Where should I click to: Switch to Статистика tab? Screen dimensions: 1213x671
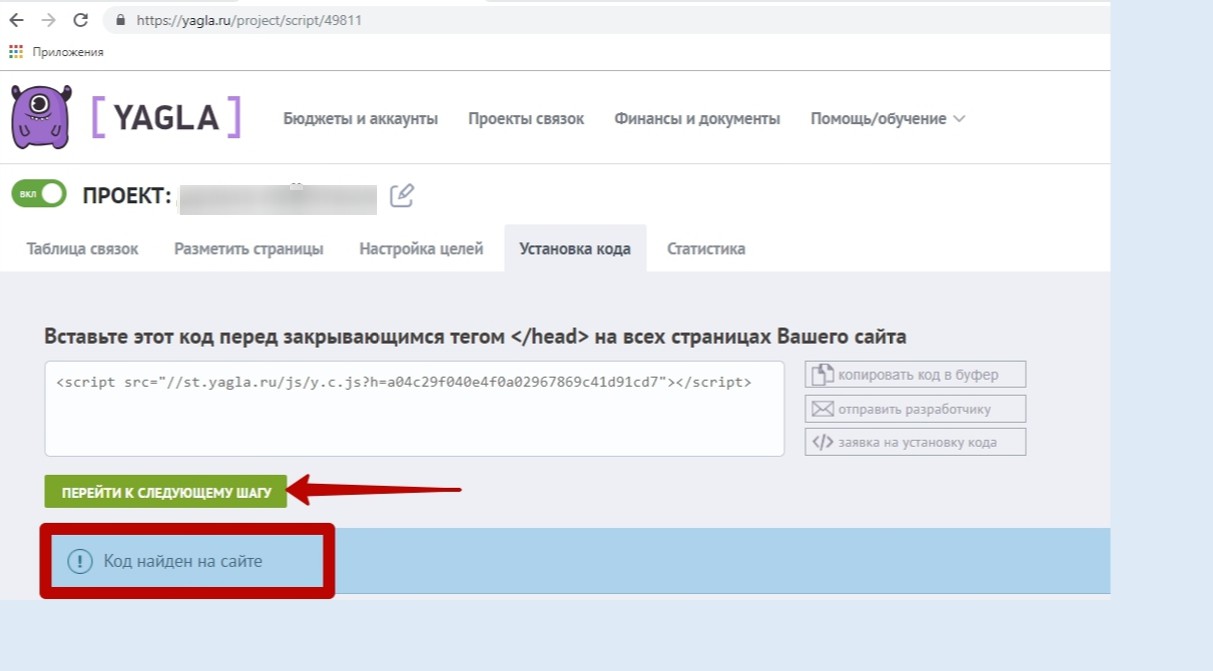[x=706, y=249]
